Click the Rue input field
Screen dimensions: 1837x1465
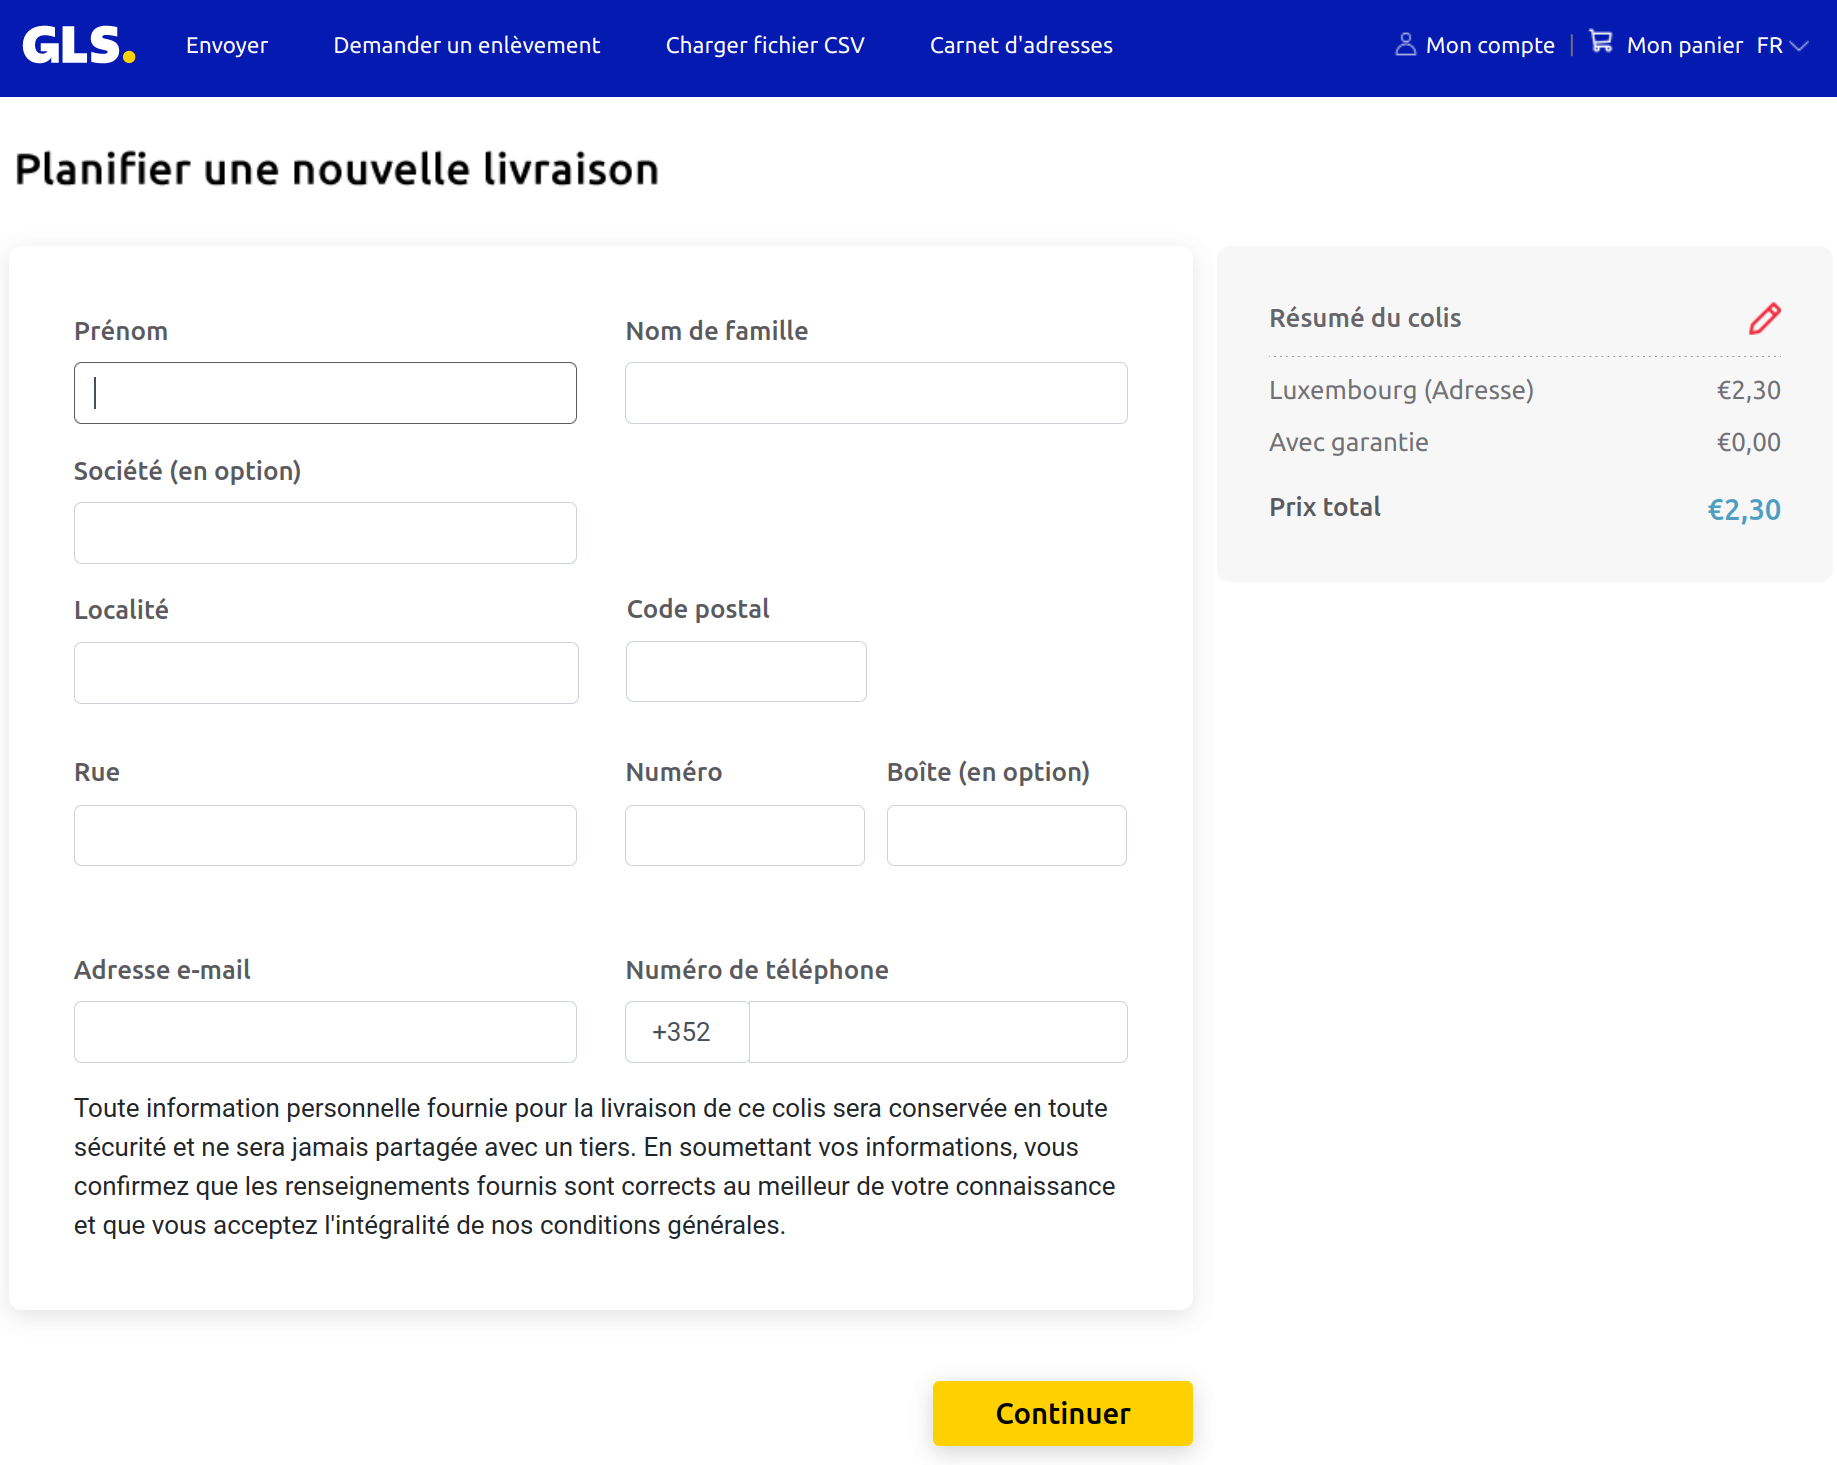(x=325, y=836)
